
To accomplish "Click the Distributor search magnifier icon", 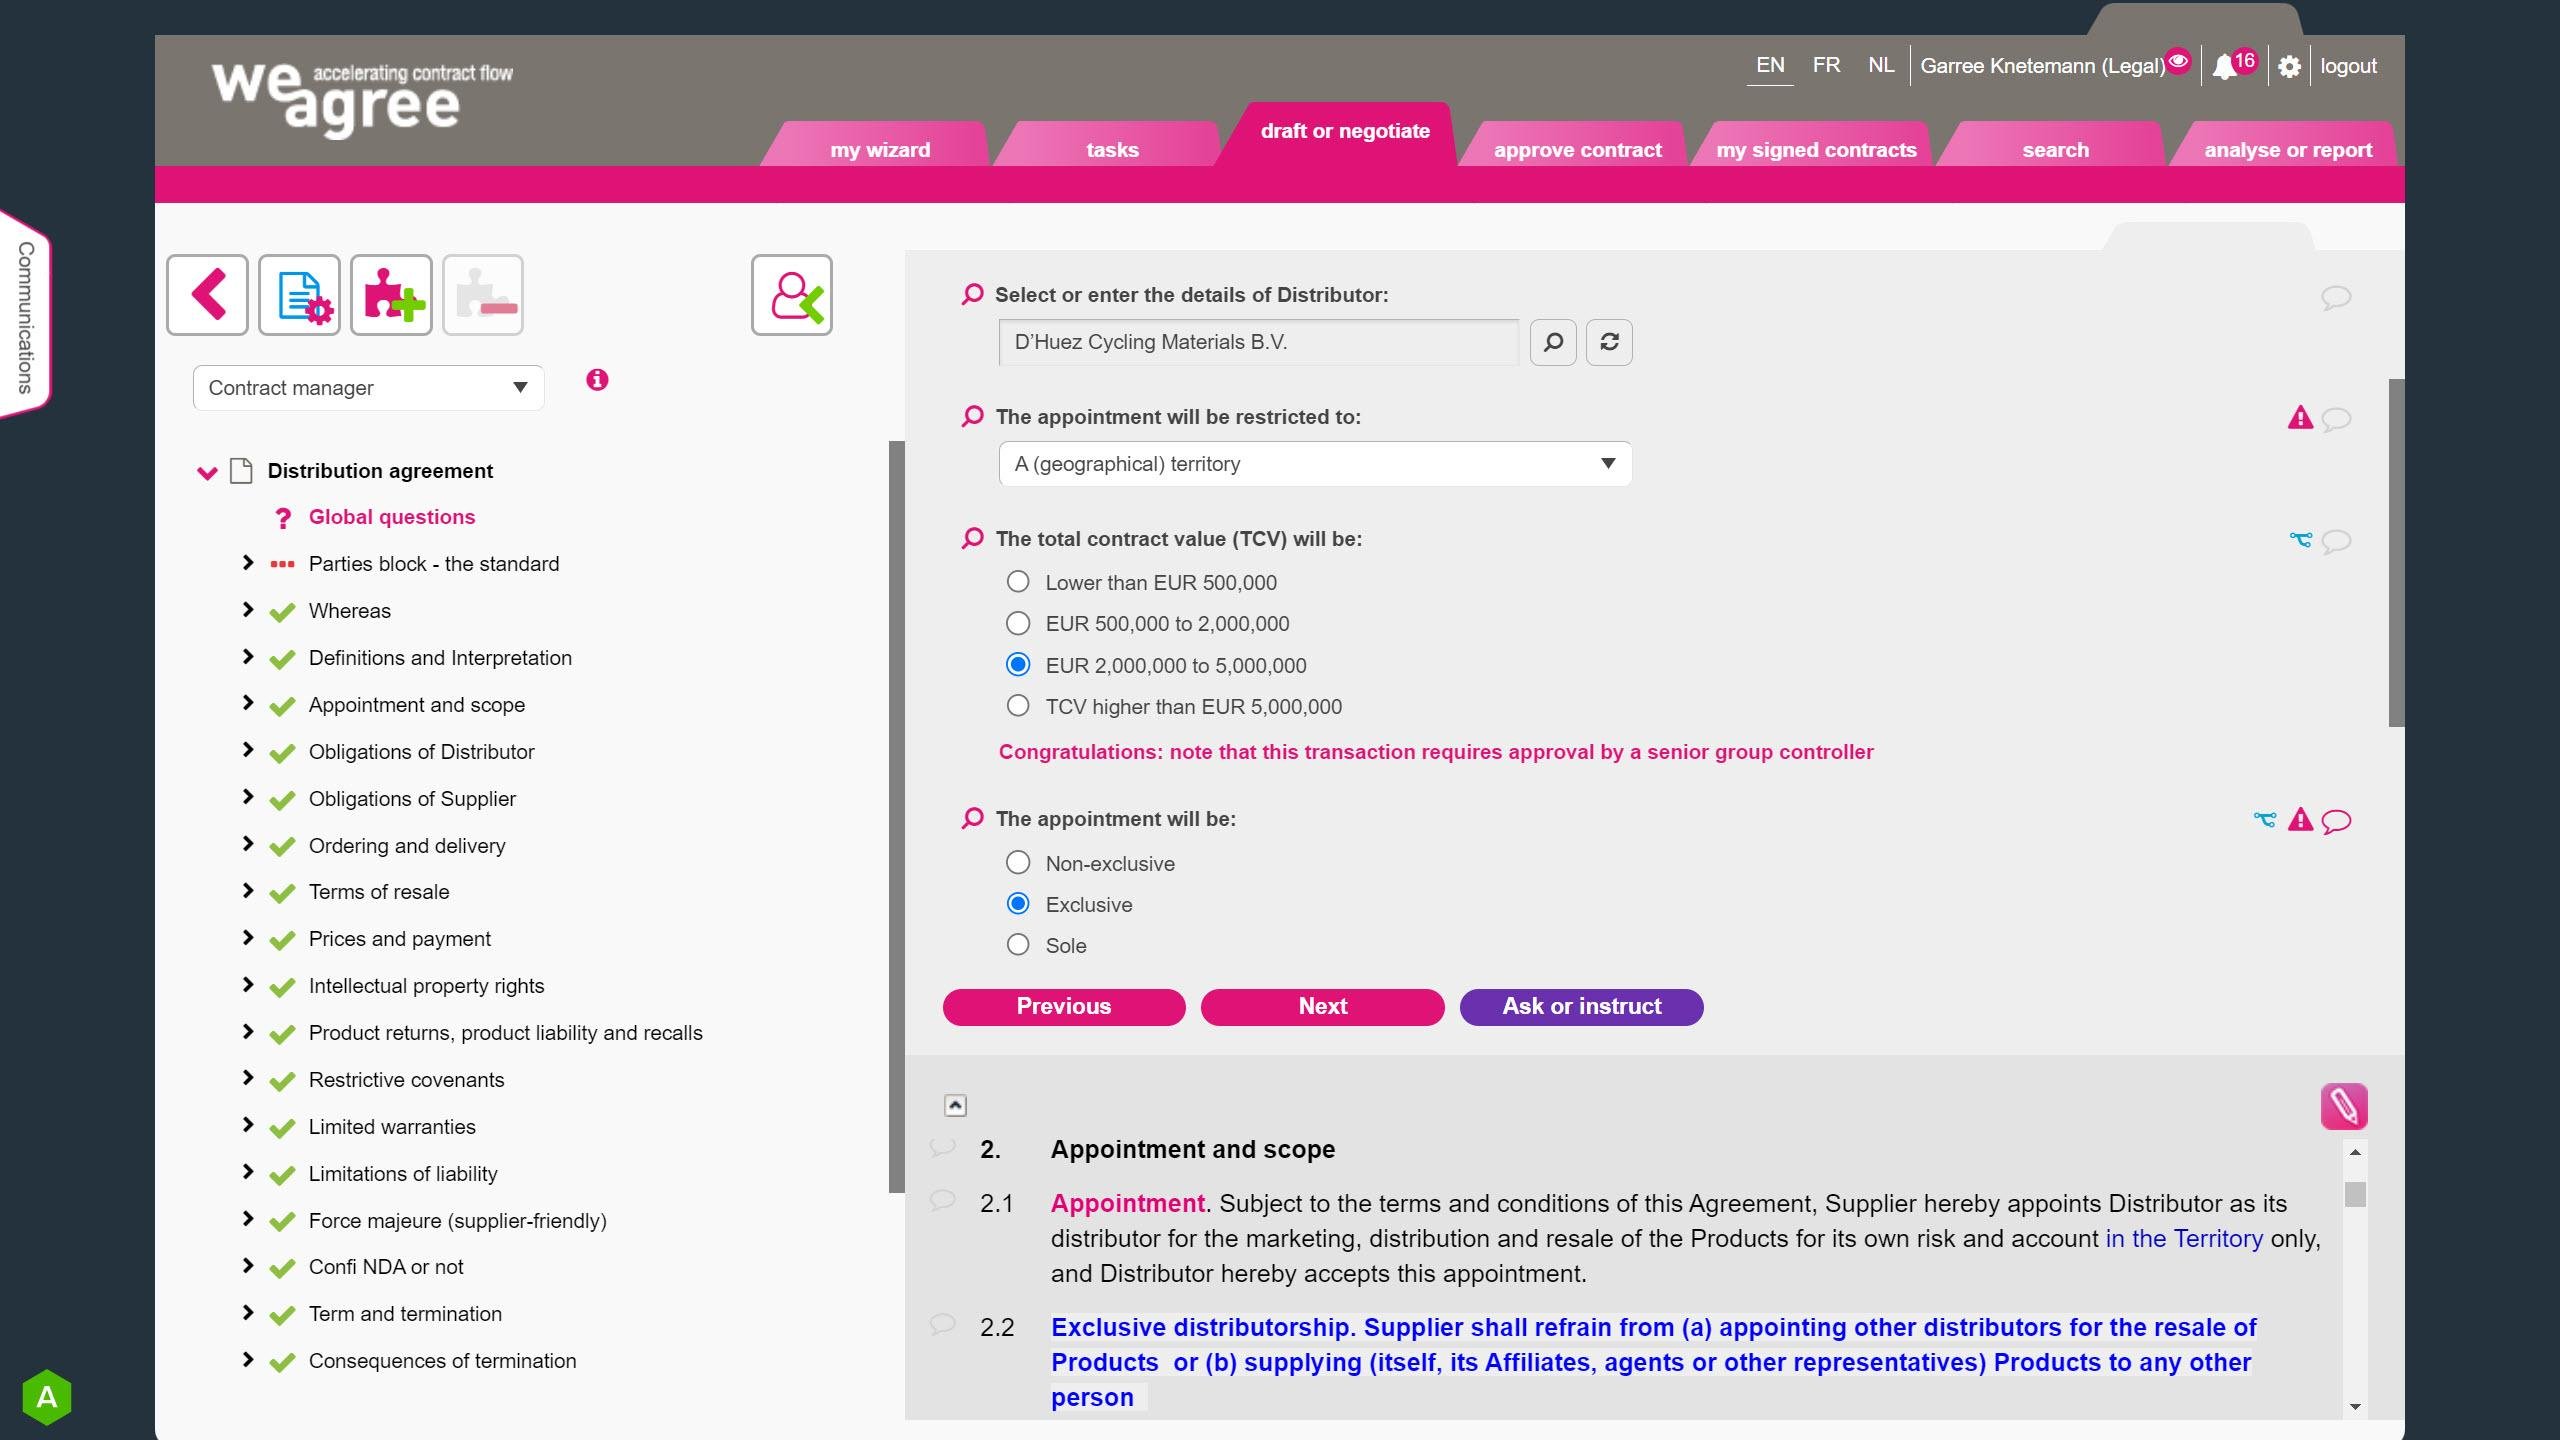I will click(x=1552, y=343).
